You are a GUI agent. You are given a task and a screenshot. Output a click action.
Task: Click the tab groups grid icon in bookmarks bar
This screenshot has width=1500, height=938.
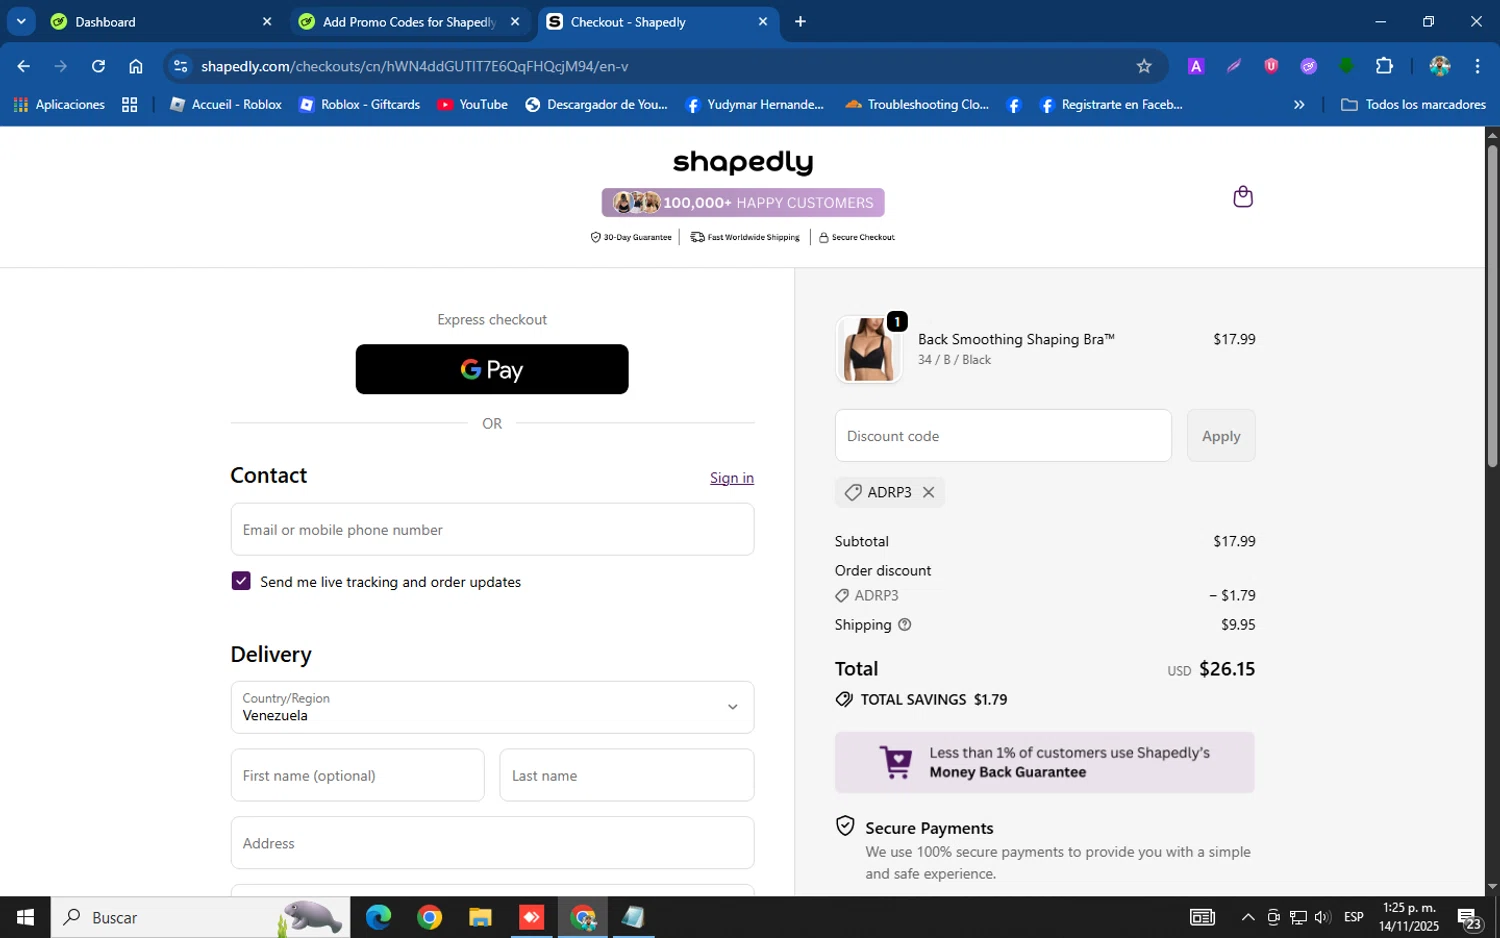coord(129,104)
